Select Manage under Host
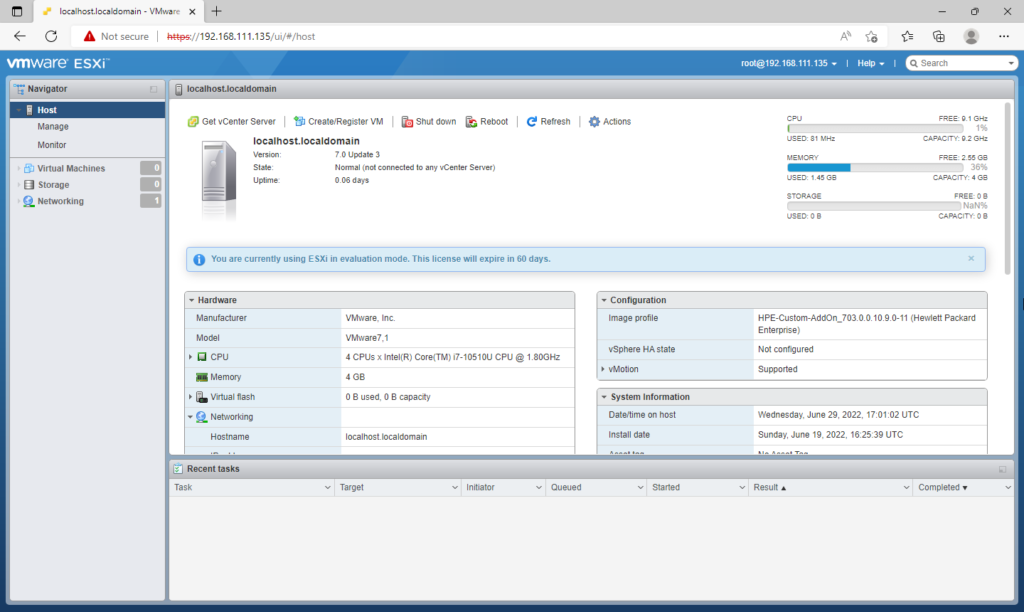Screen dimensions: 1024x612 point(53,127)
